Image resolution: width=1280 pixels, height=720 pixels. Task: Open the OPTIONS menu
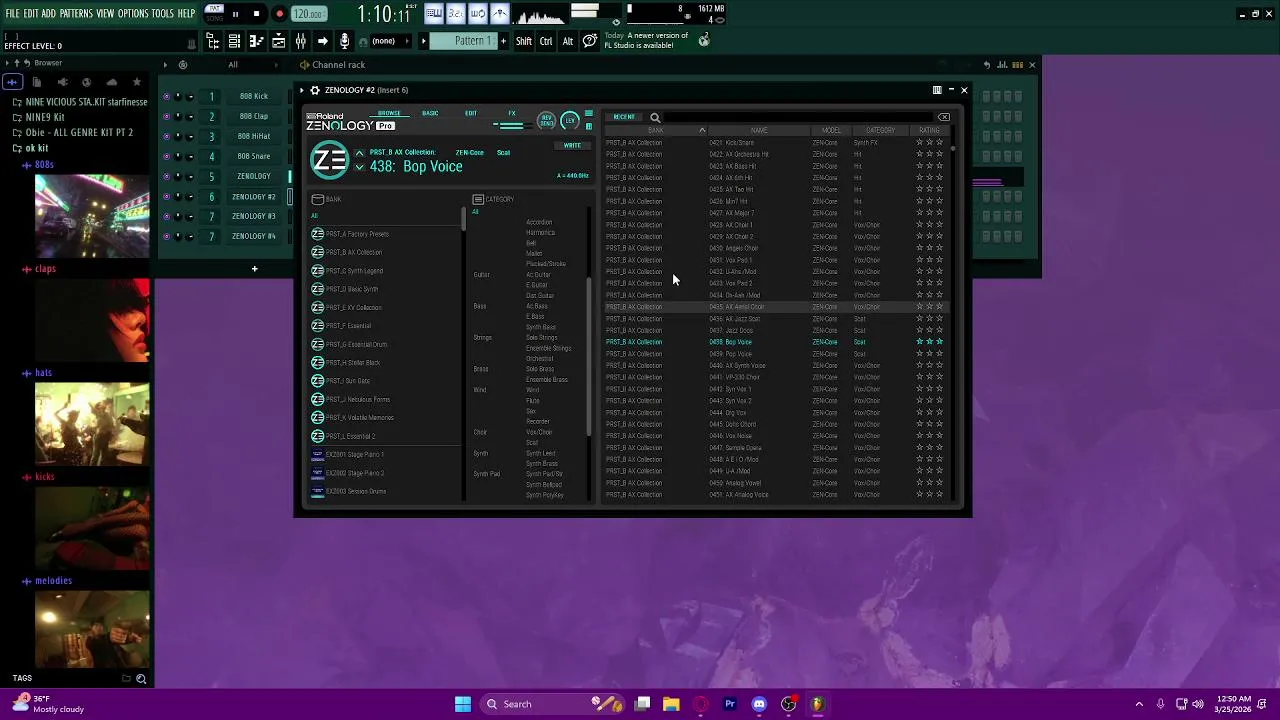pos(133,13)
